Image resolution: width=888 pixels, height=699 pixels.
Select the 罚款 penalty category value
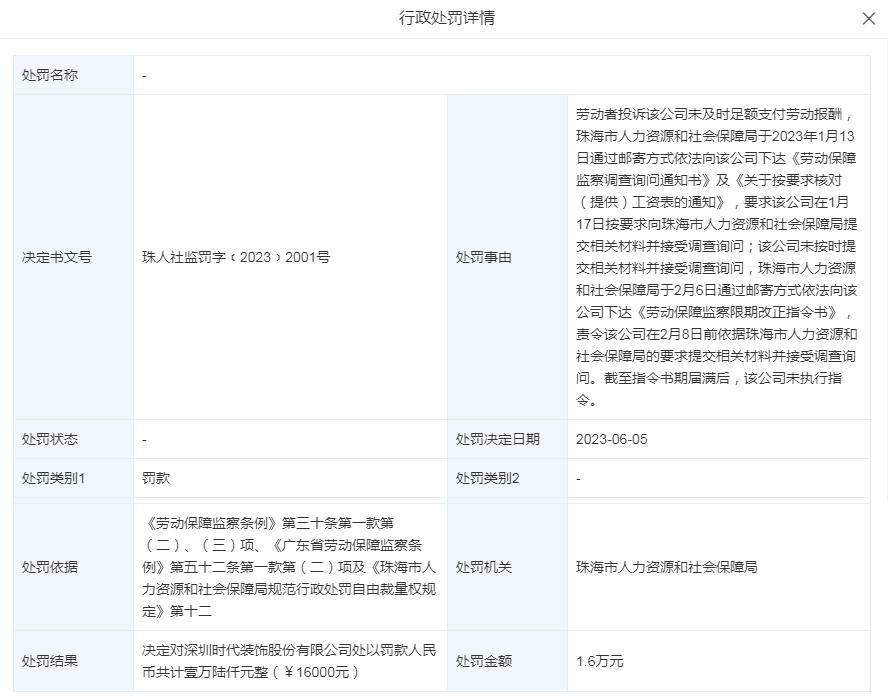tap(156, 478)
